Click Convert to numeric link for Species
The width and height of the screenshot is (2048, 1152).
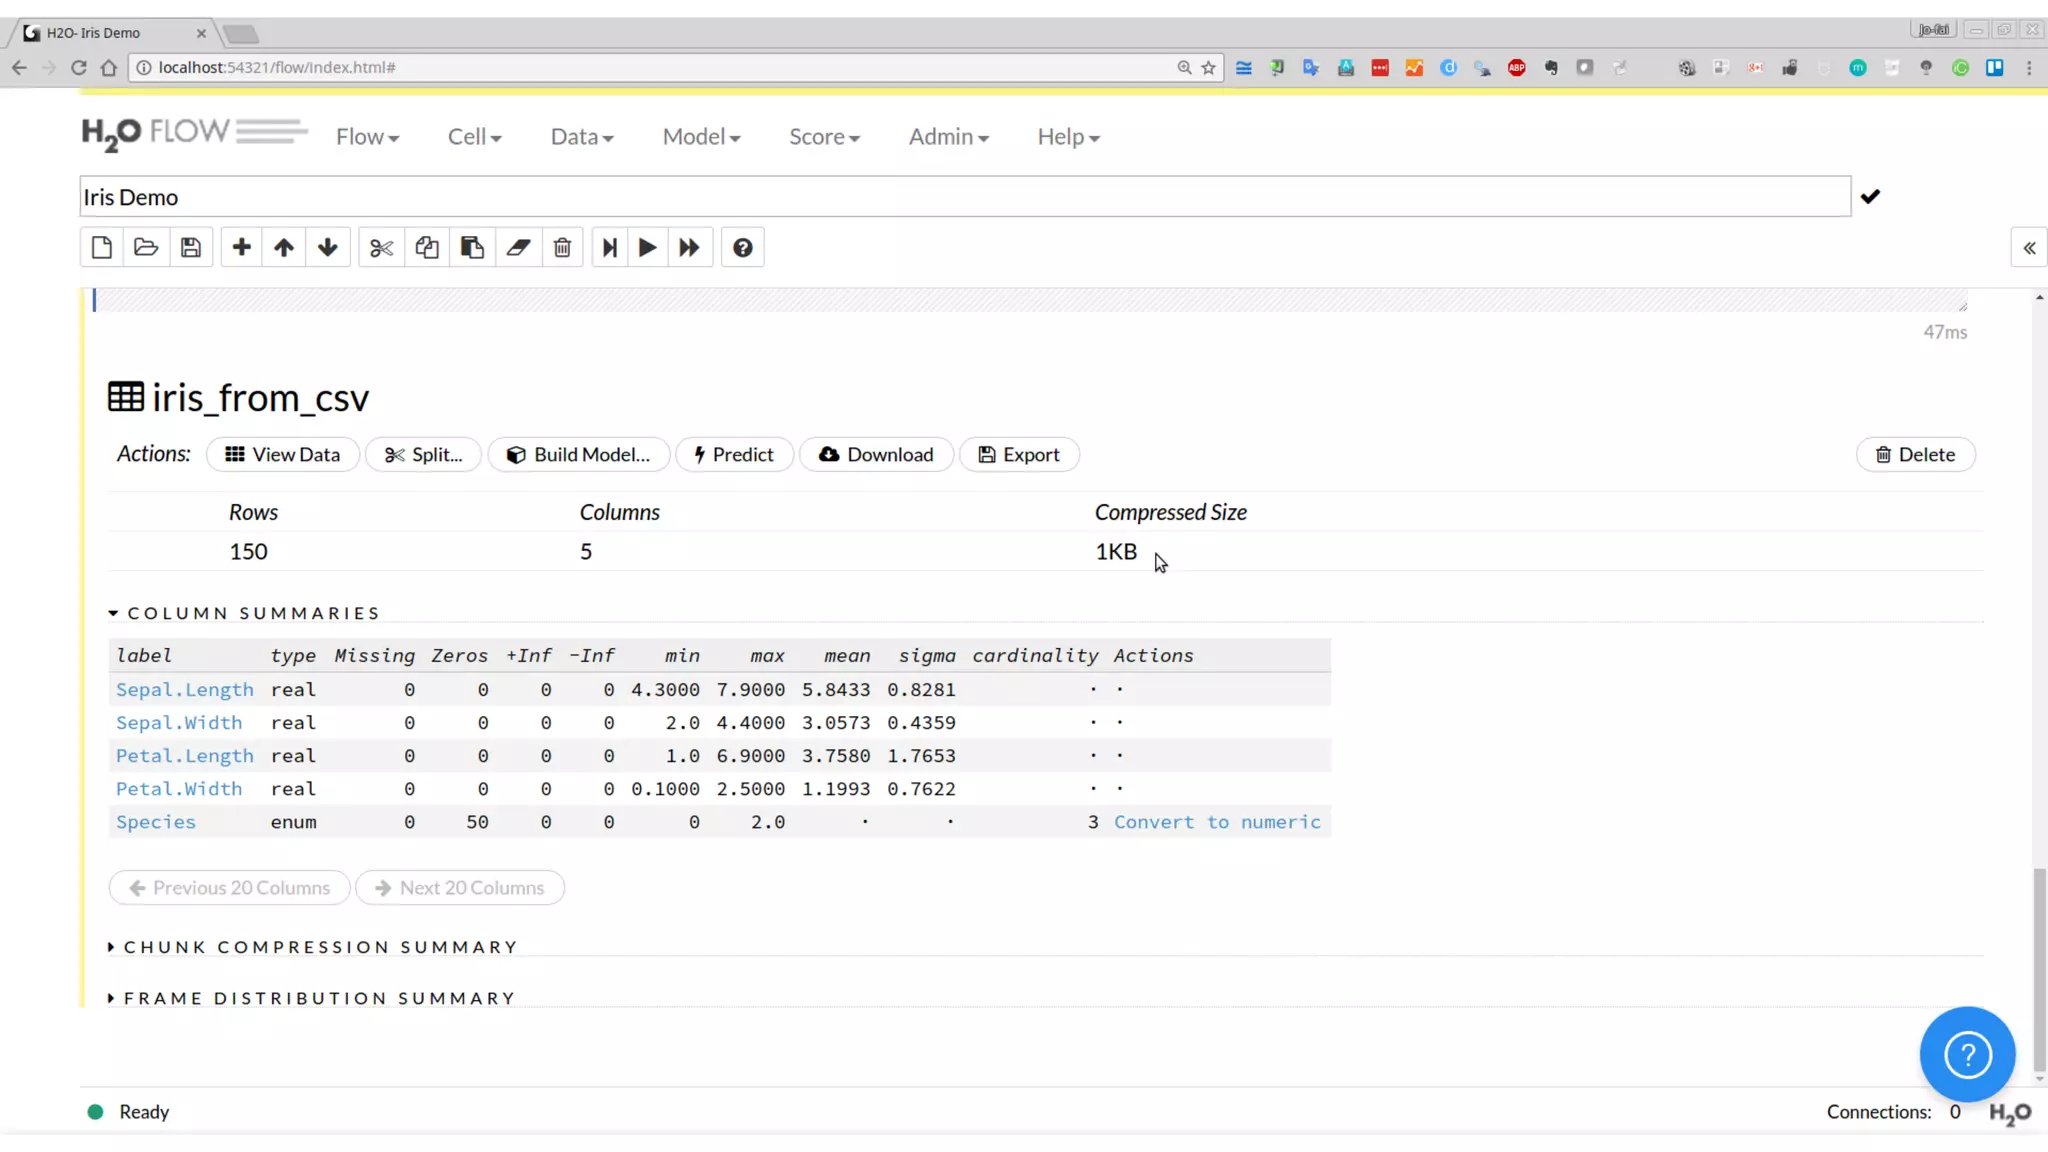point(1217,822)
